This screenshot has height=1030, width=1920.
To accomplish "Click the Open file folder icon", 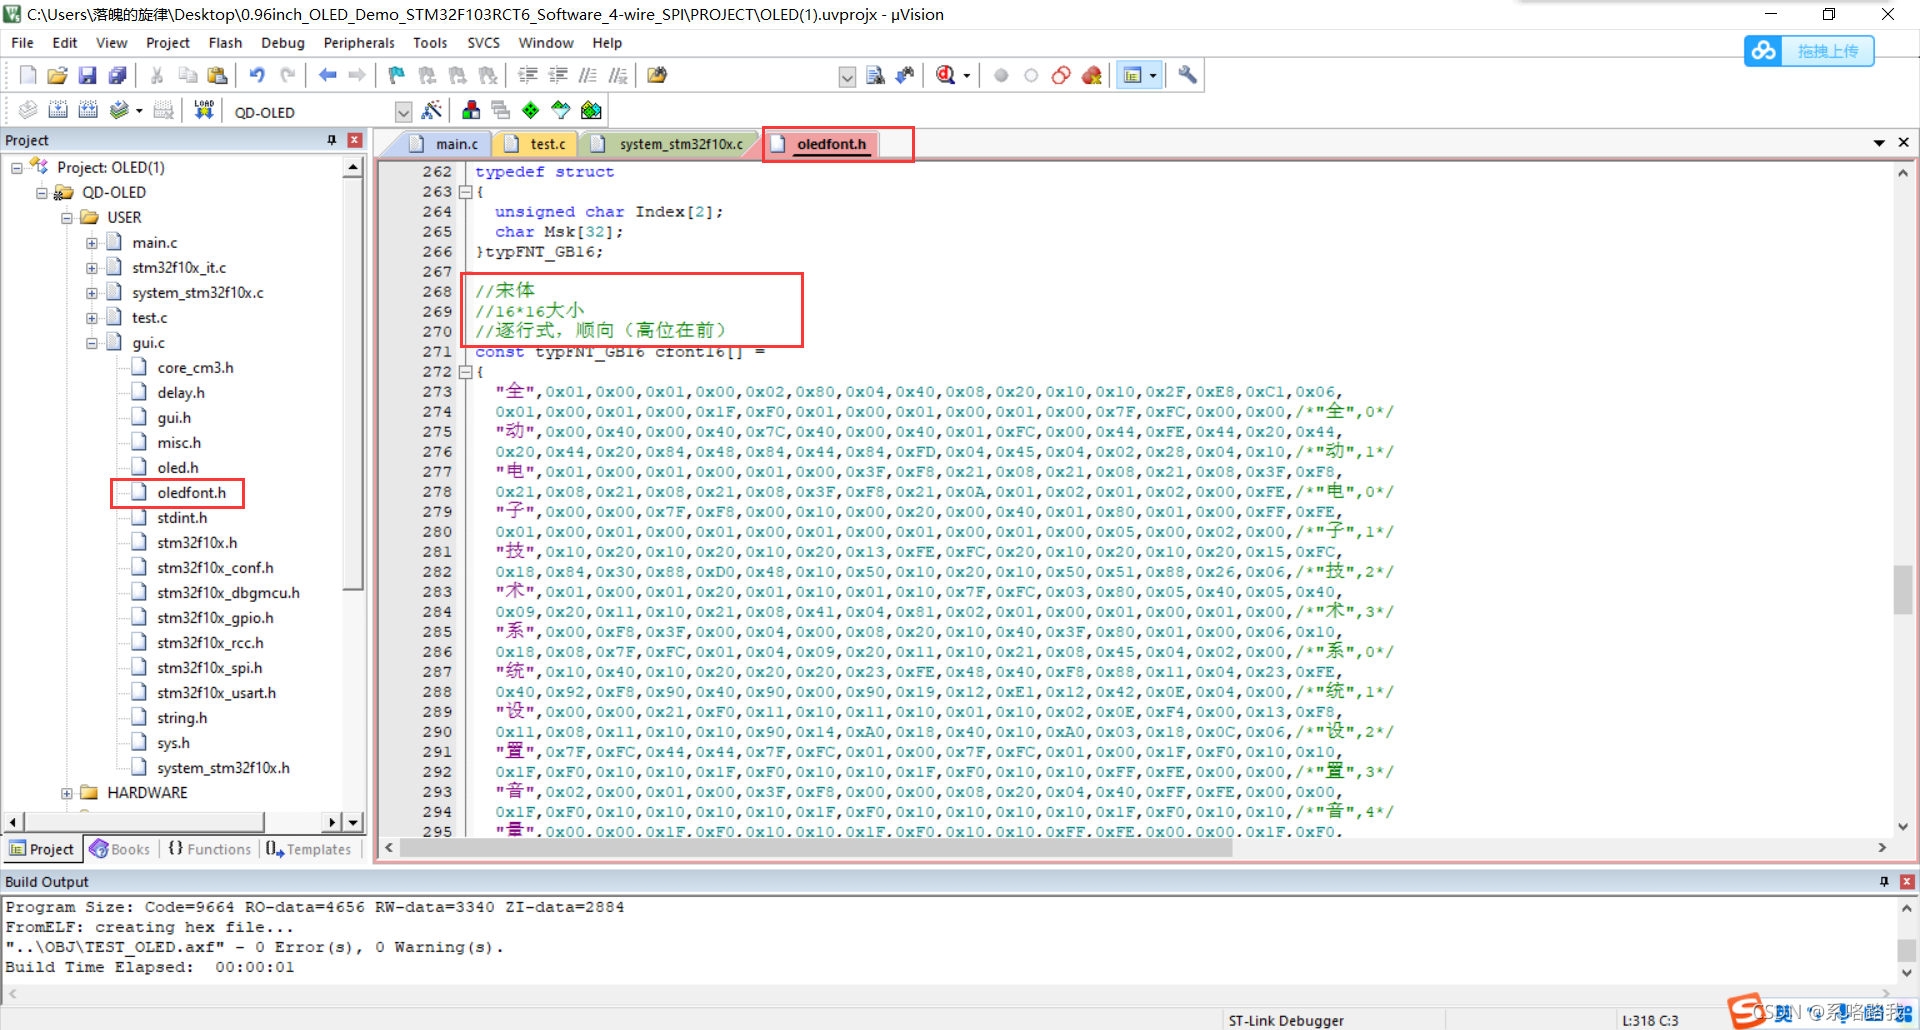I will point(57,75).
